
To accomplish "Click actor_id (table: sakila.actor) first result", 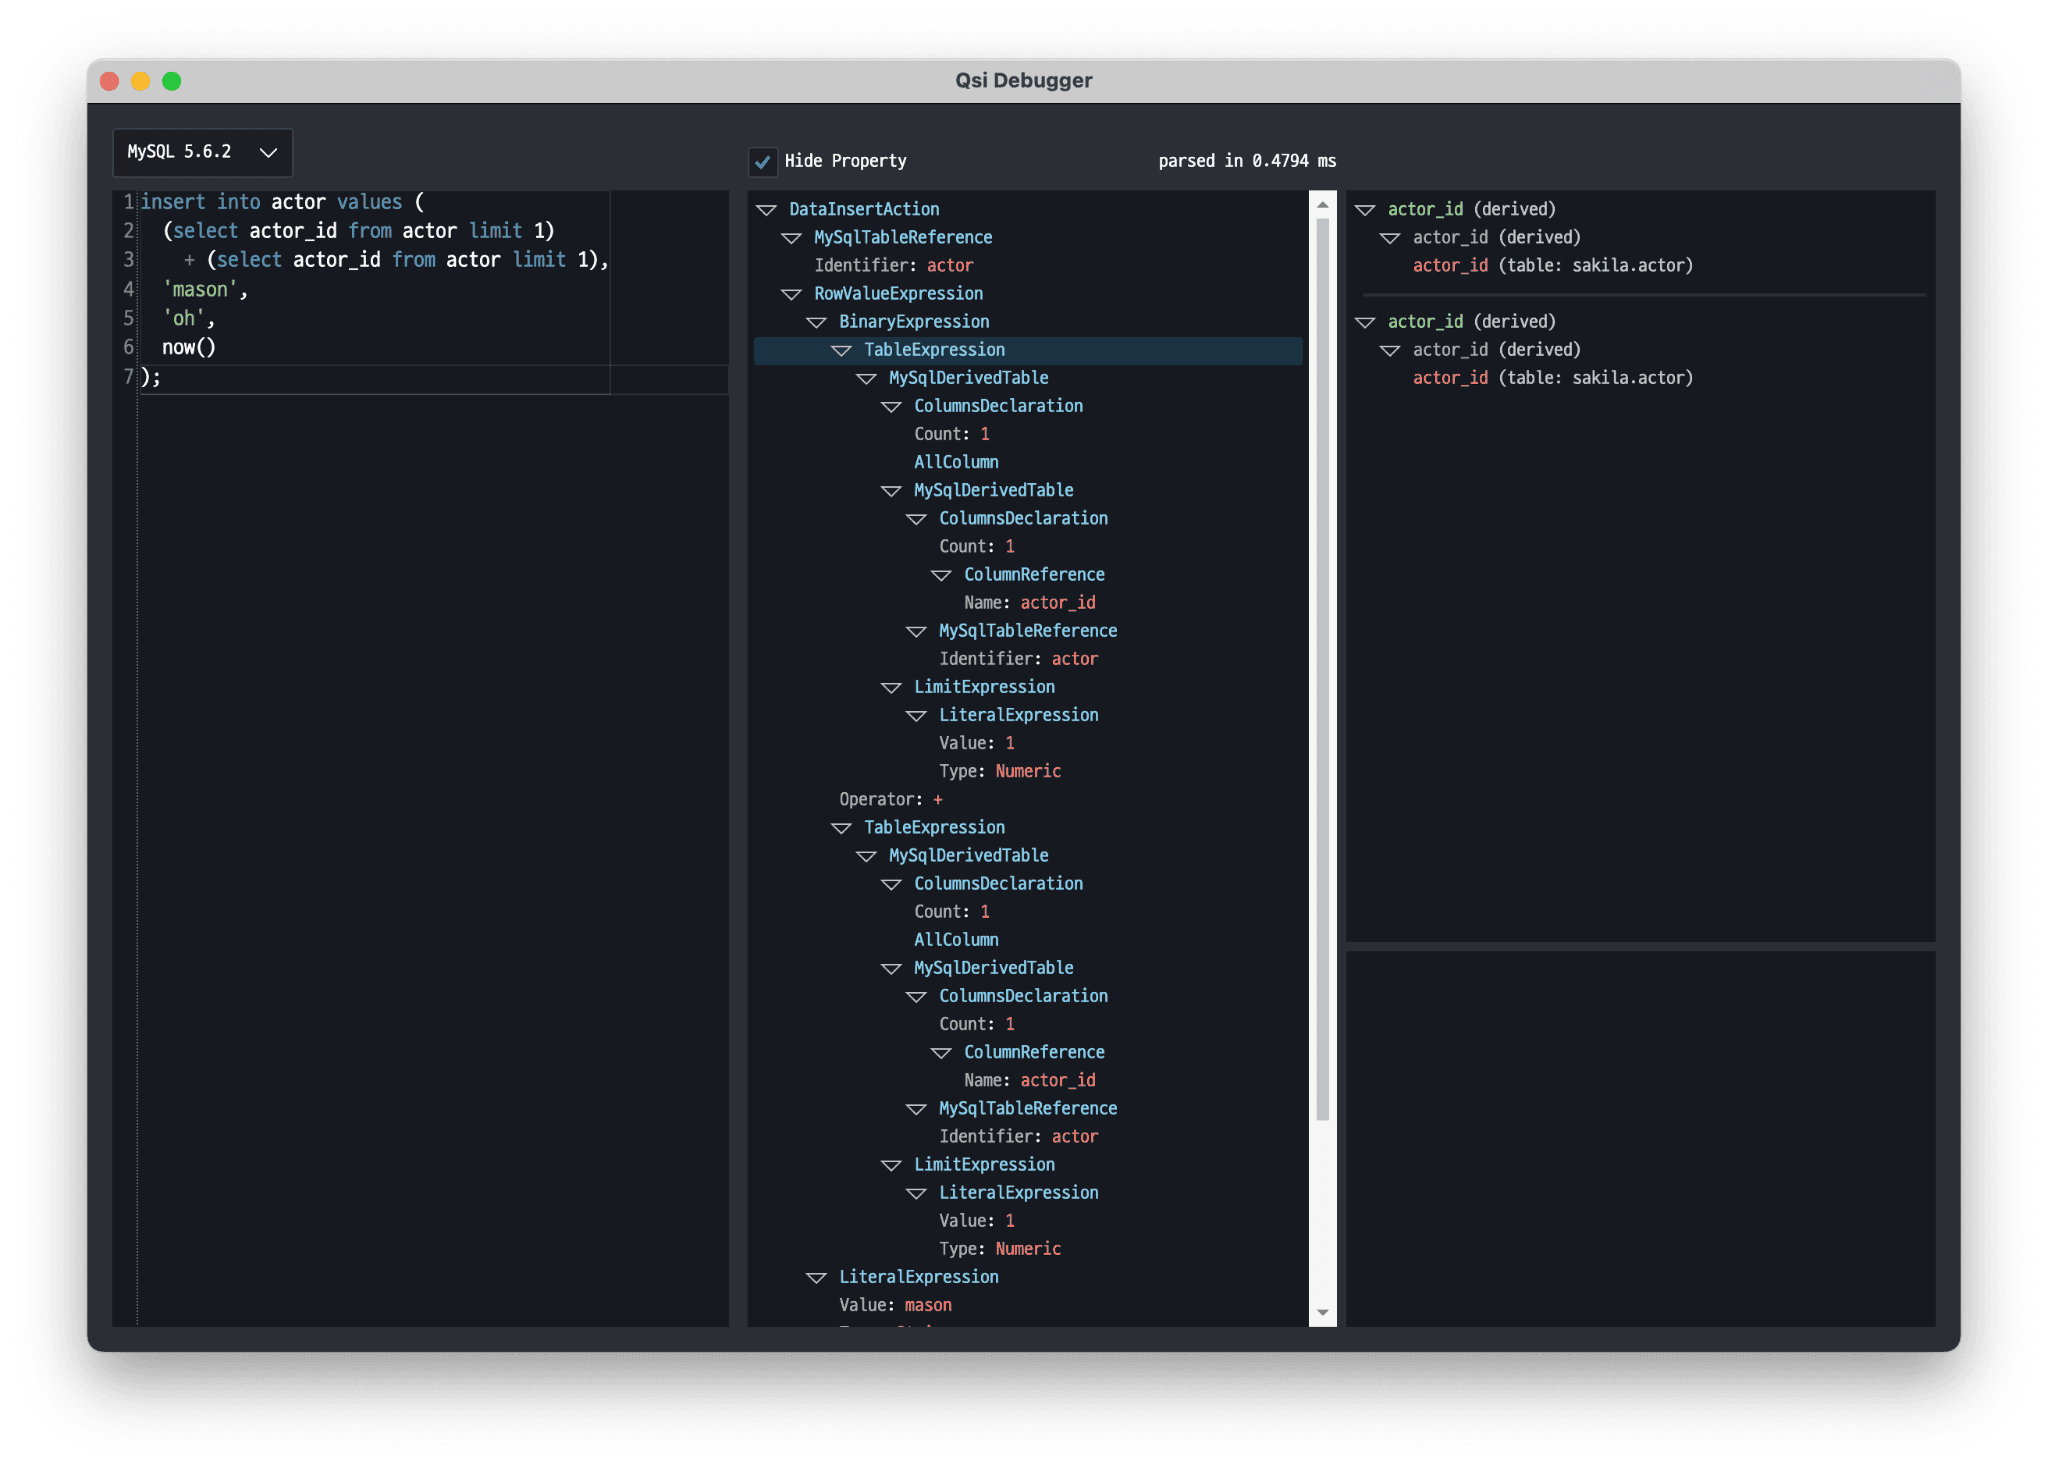I will point(1552,266).
